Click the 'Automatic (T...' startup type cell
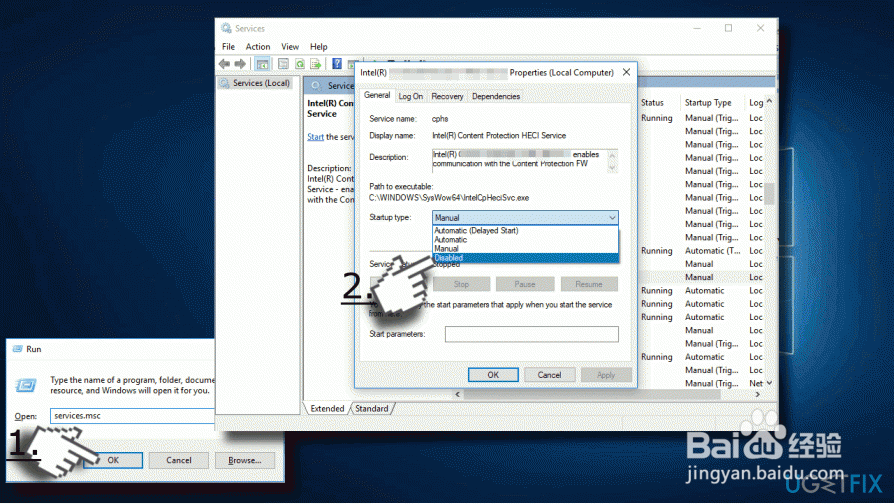The width and height of the screenshot is (894, 504). click(712, 251)
